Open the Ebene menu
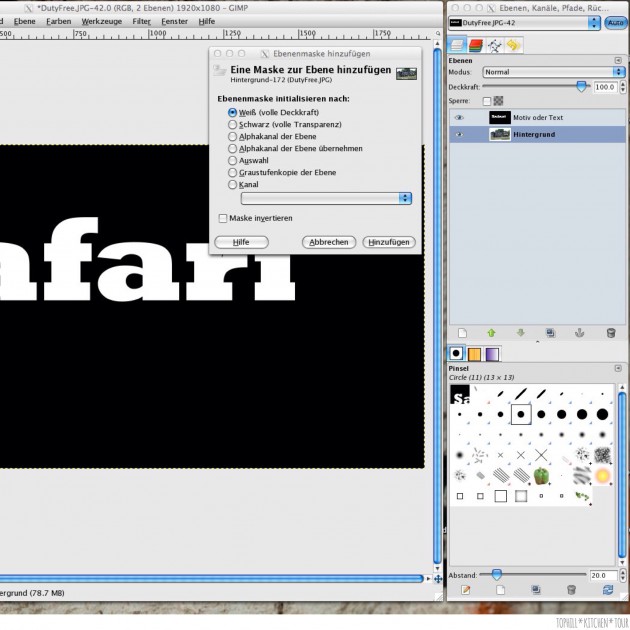The image size is (630, 630). tap(25, 21)
